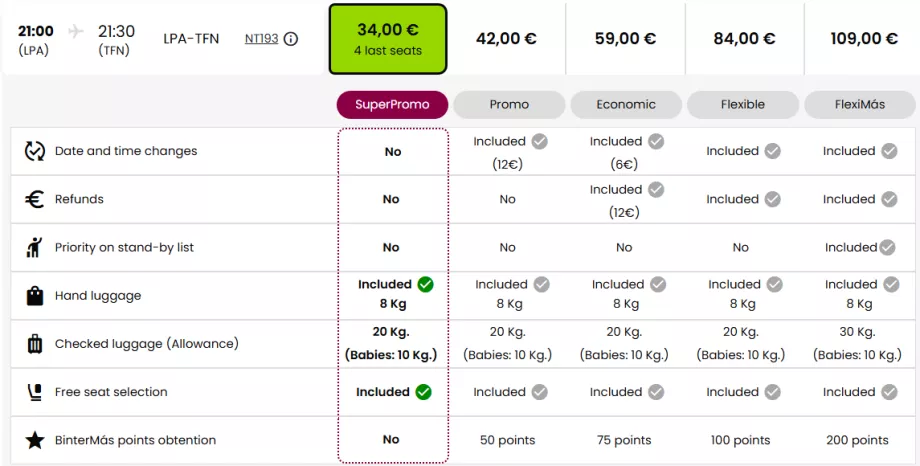Click the Free seat selection icon
This screenshot has height=466, width=920.
click(35, 392)
